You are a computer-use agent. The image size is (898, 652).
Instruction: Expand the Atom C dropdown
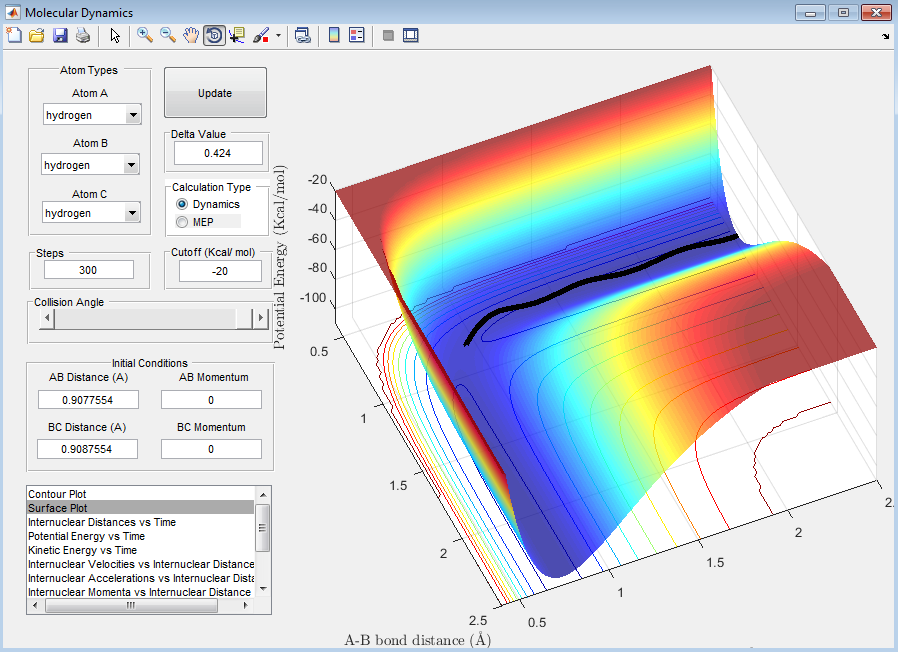[132, 213]
